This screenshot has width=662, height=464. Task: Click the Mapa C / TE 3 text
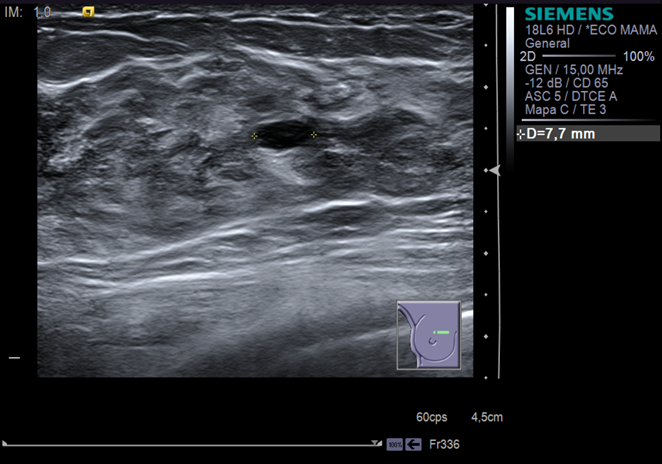565,110
